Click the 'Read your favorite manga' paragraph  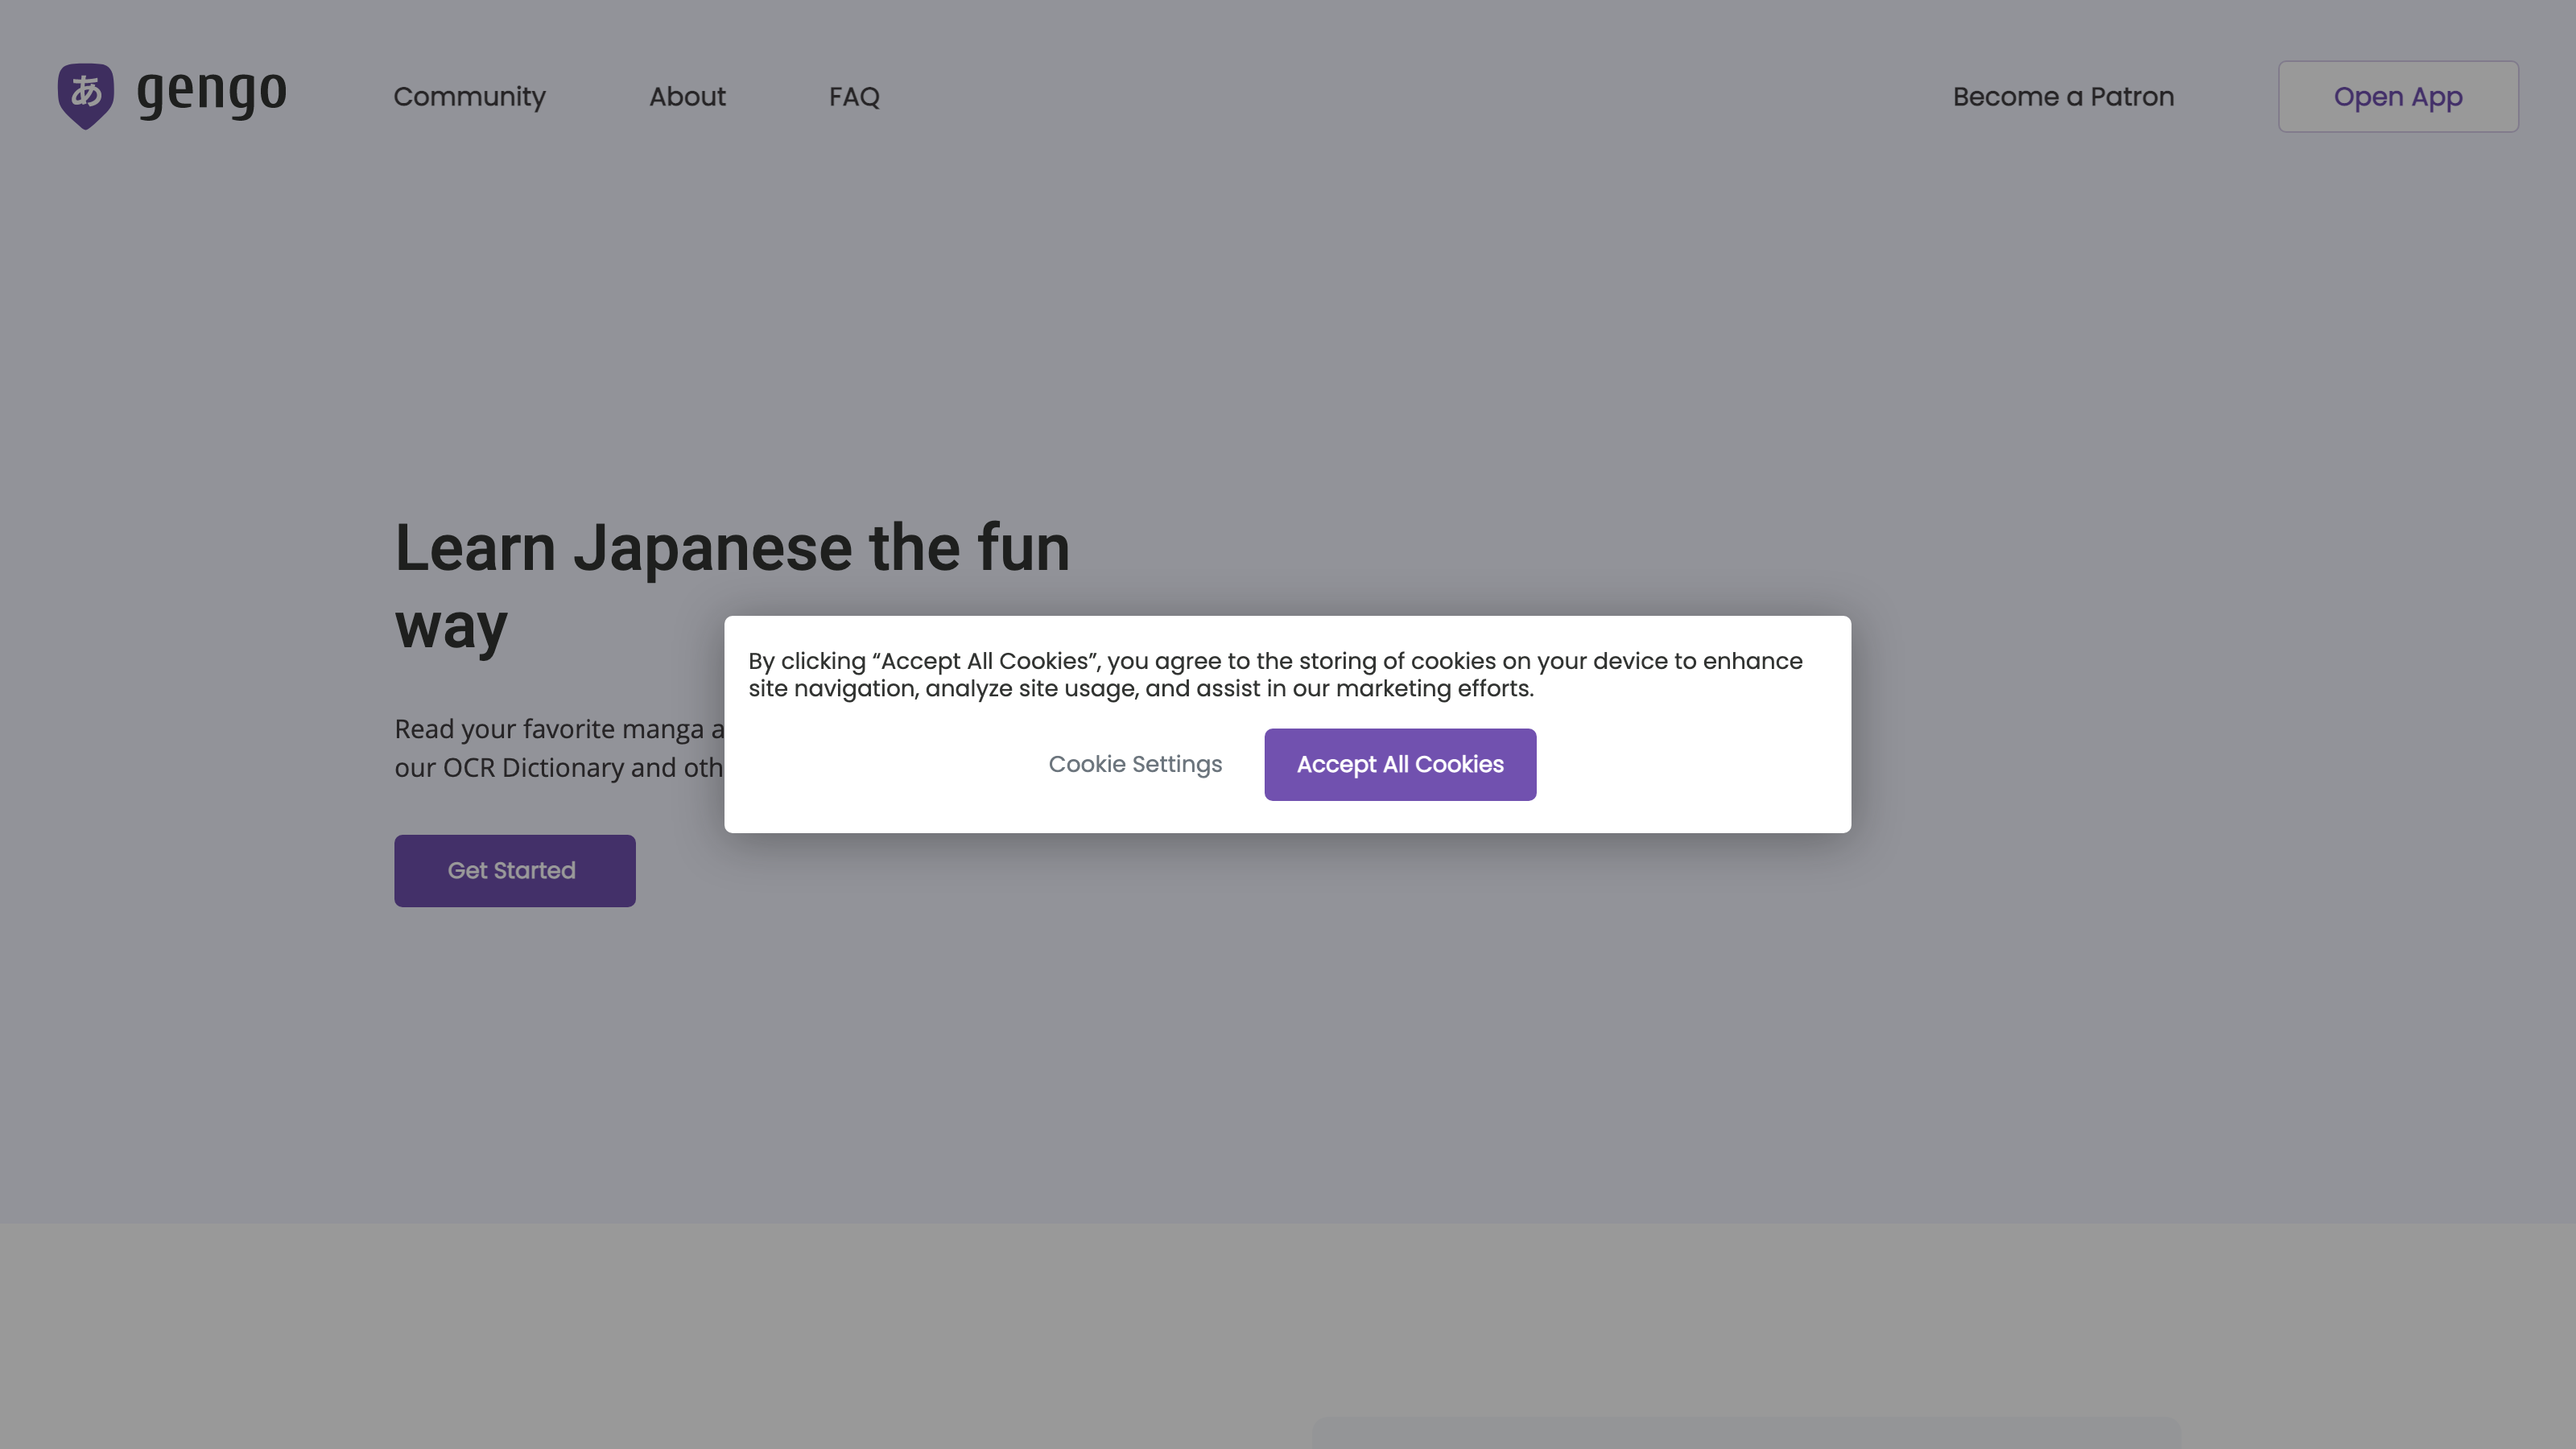pyautogui.click(x=559, y=748)
